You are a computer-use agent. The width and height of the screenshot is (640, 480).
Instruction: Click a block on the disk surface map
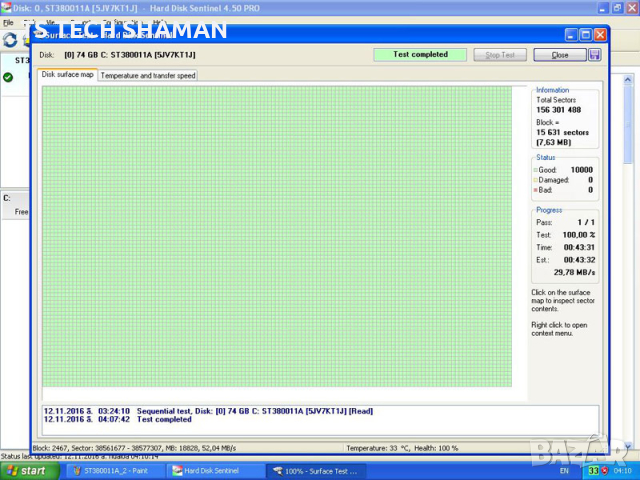(x=276, y=235)
